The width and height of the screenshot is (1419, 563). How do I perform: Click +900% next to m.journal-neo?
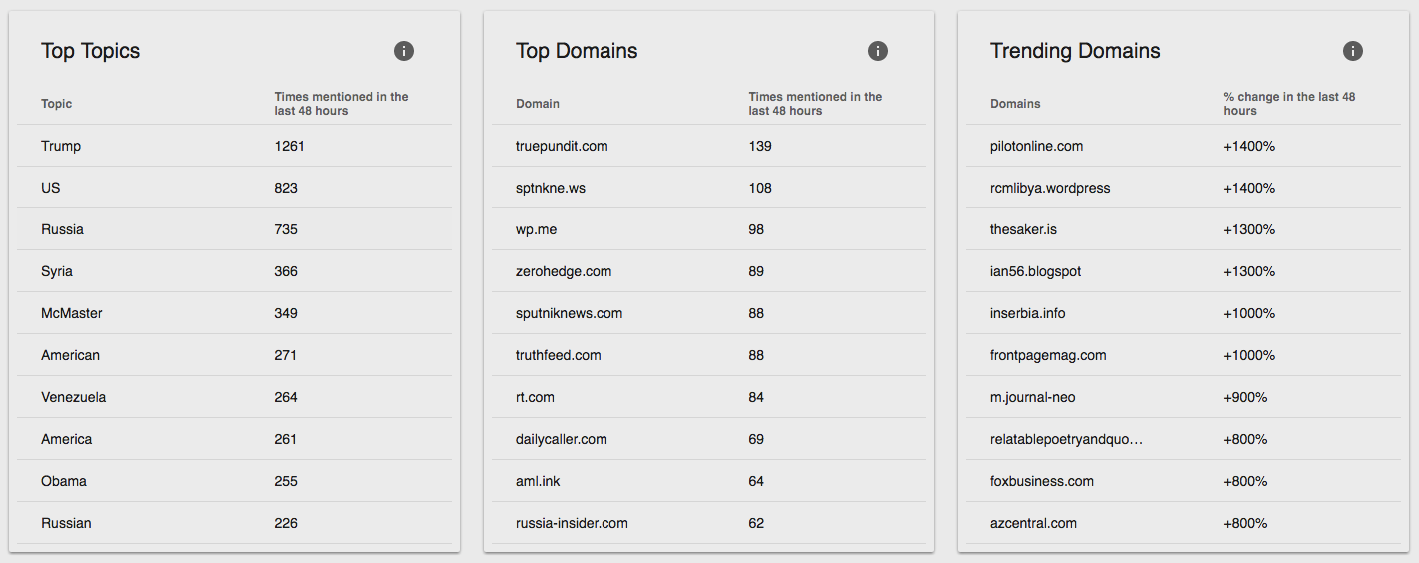pyautogui.click(x=1245, y=397)
